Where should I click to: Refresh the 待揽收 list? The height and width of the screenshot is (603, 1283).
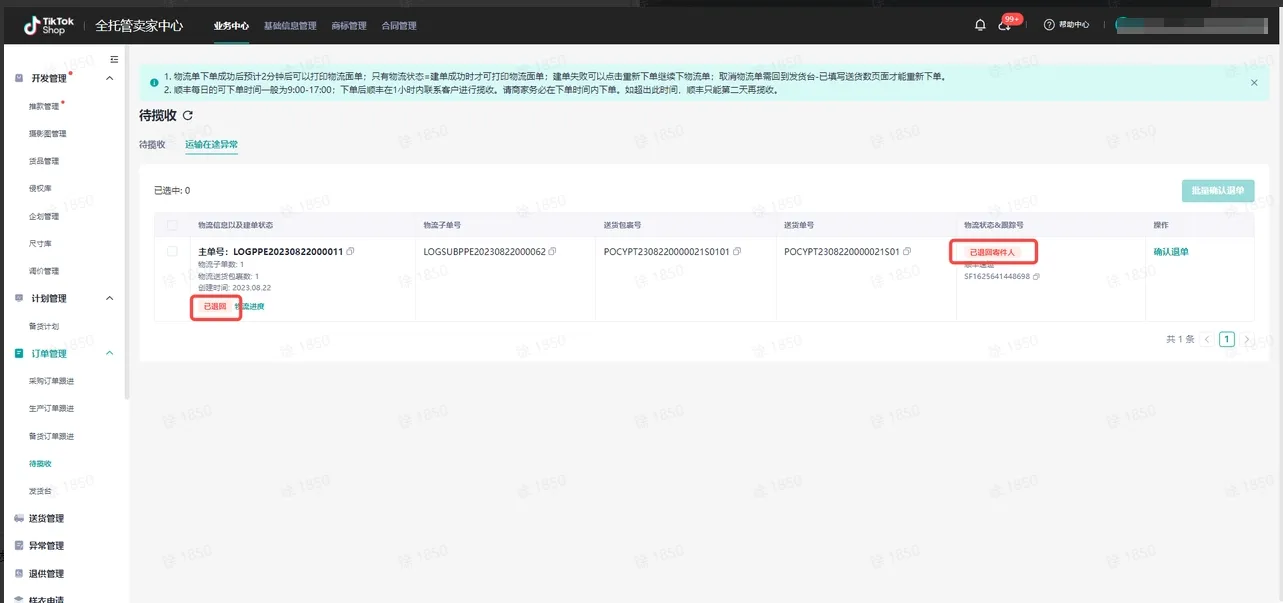188,116
